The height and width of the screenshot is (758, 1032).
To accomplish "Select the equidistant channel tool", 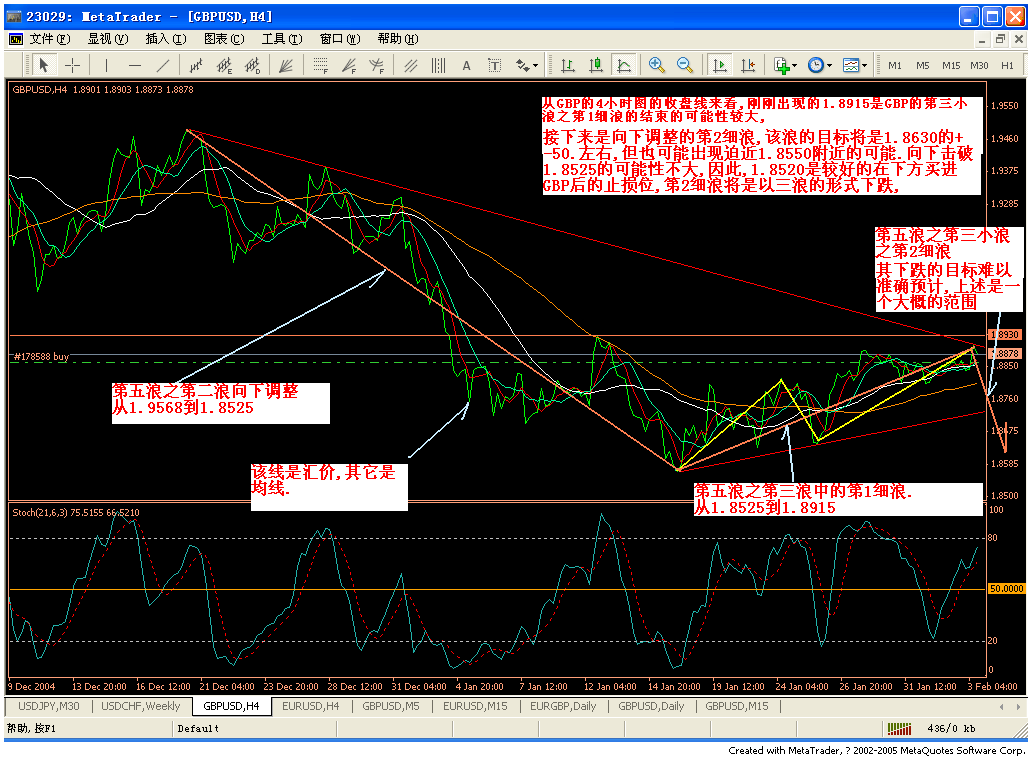I will [195, 65].
